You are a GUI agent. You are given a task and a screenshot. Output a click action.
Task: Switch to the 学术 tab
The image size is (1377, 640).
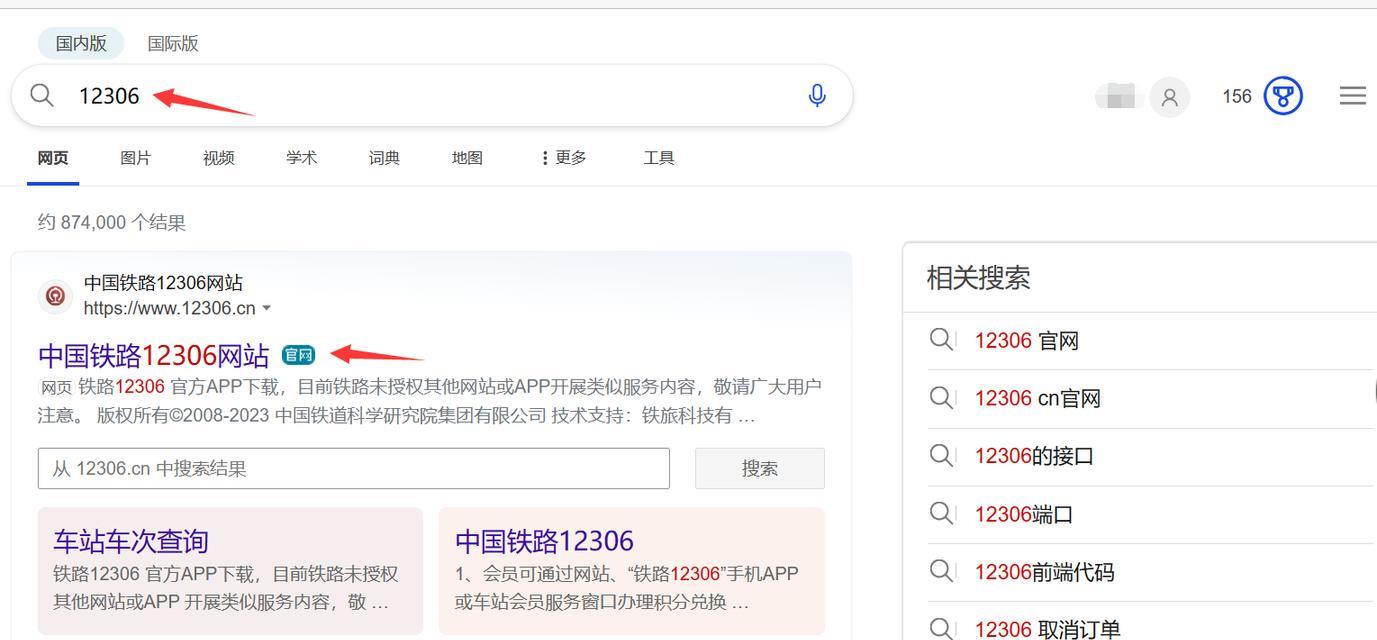tap(301, 158)
